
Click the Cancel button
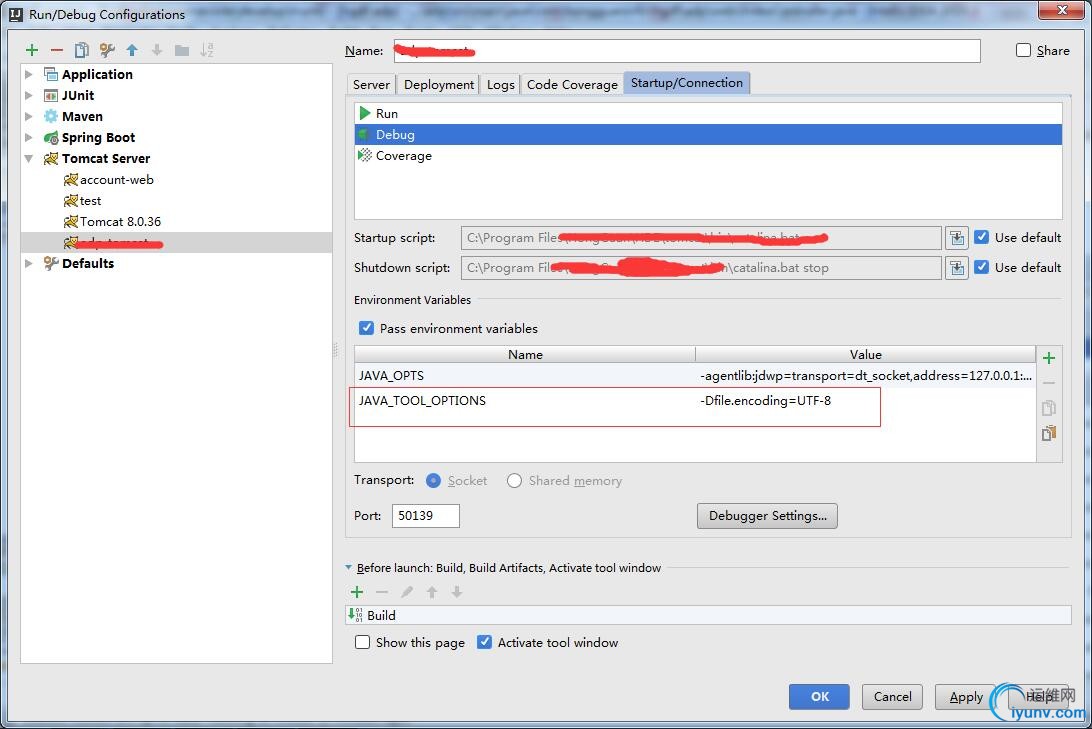tap(892, 696)
